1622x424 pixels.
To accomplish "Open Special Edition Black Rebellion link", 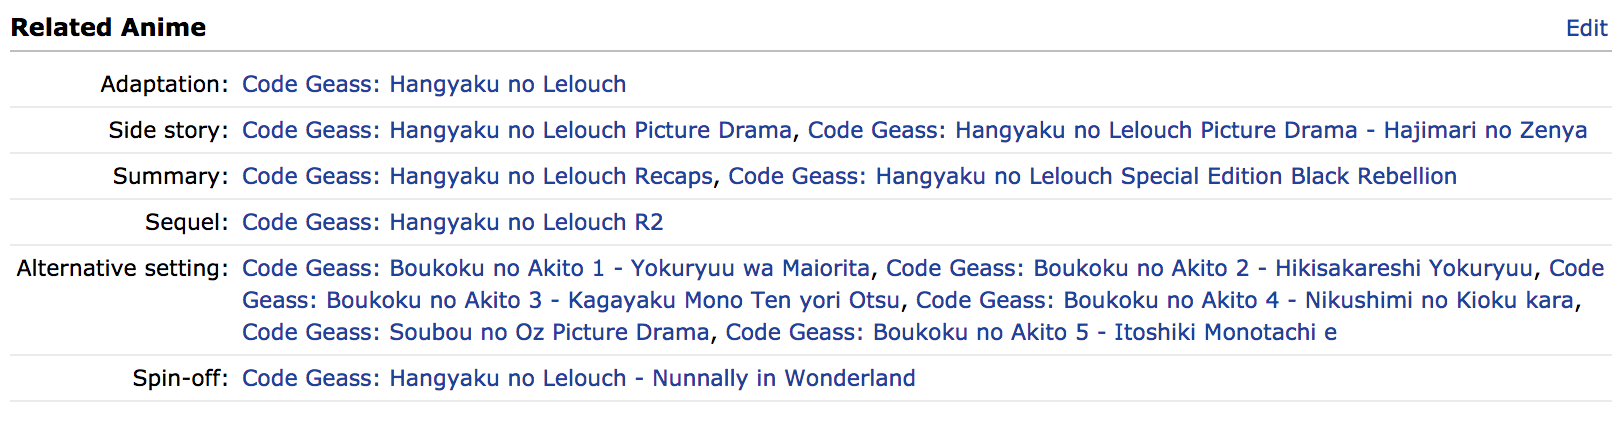I will [1092, 176].
